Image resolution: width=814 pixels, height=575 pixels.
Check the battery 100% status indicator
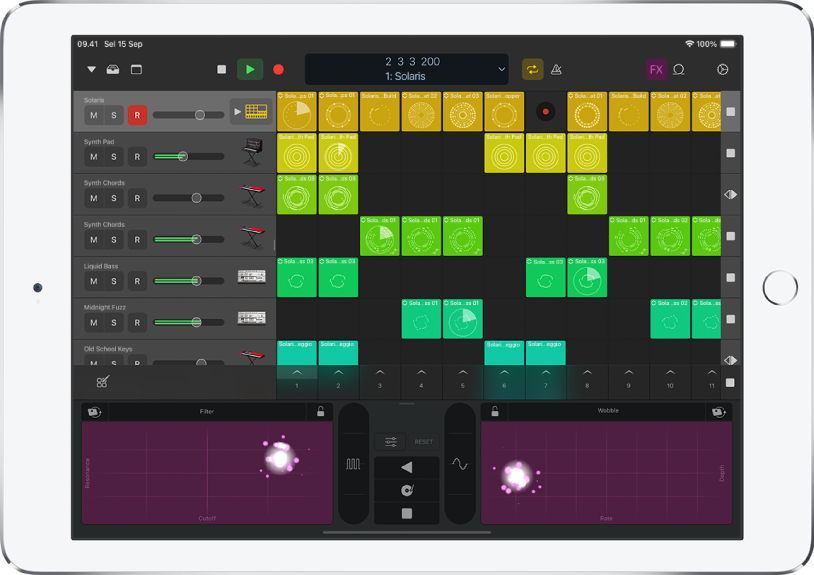click(x=716, y=44)
